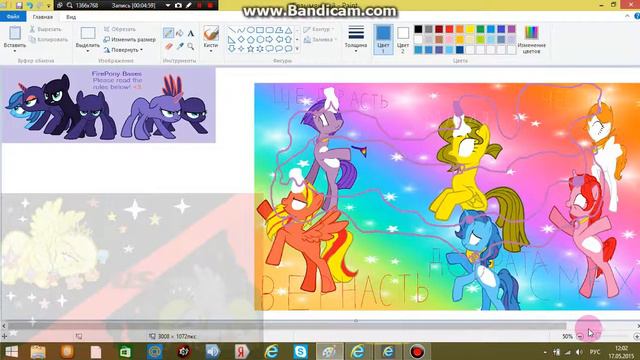
Task: Pick the purple color swatch
Action: [x=511, y=29]
